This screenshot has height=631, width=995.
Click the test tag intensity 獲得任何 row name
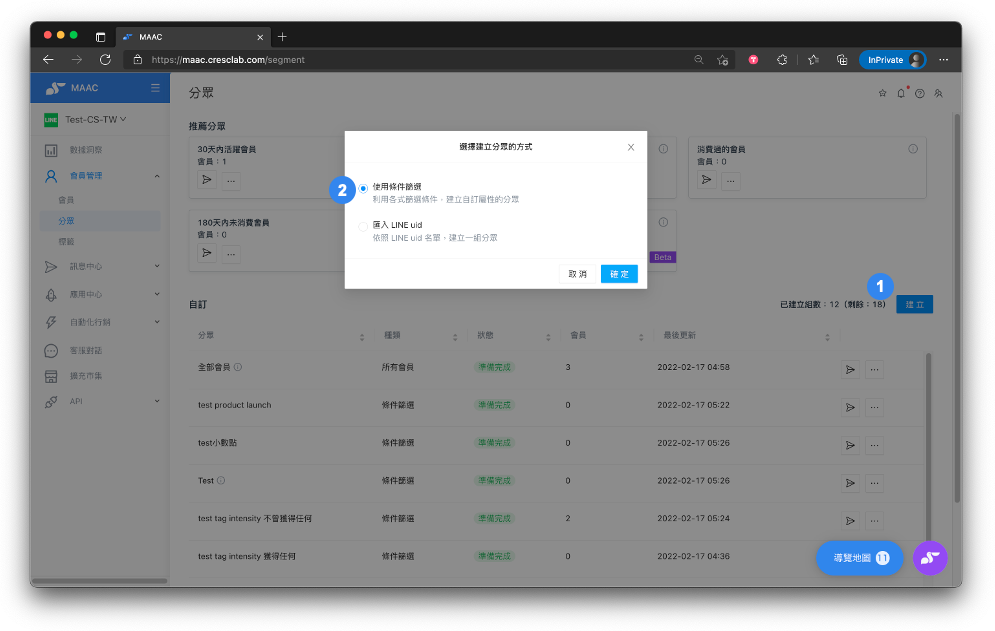click(x=246, y=556)
